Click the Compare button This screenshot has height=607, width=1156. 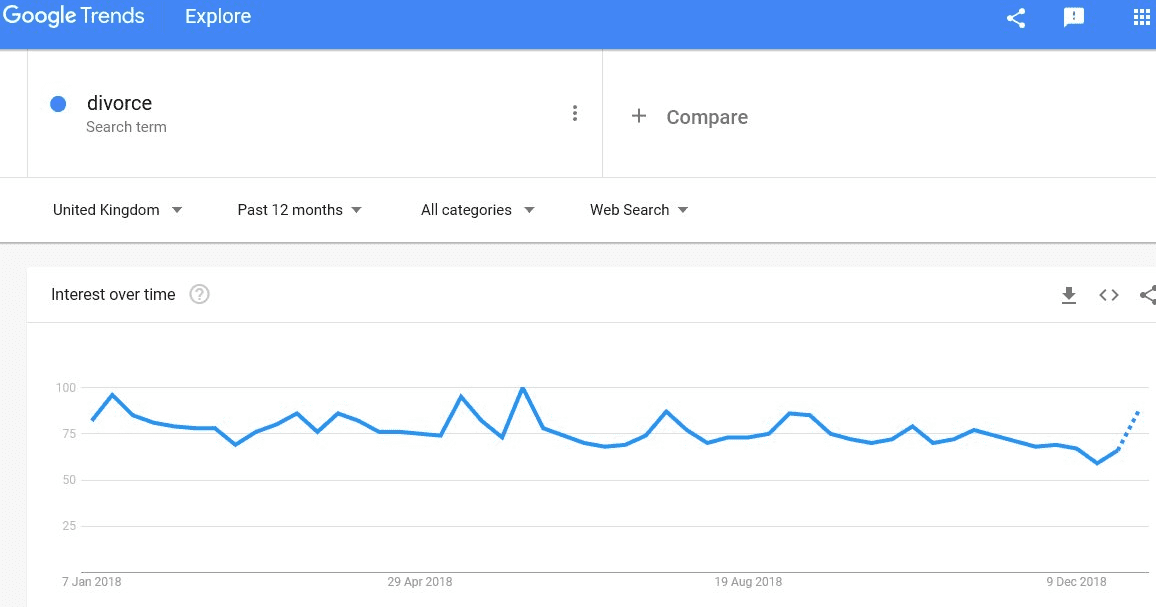(707, 117)
